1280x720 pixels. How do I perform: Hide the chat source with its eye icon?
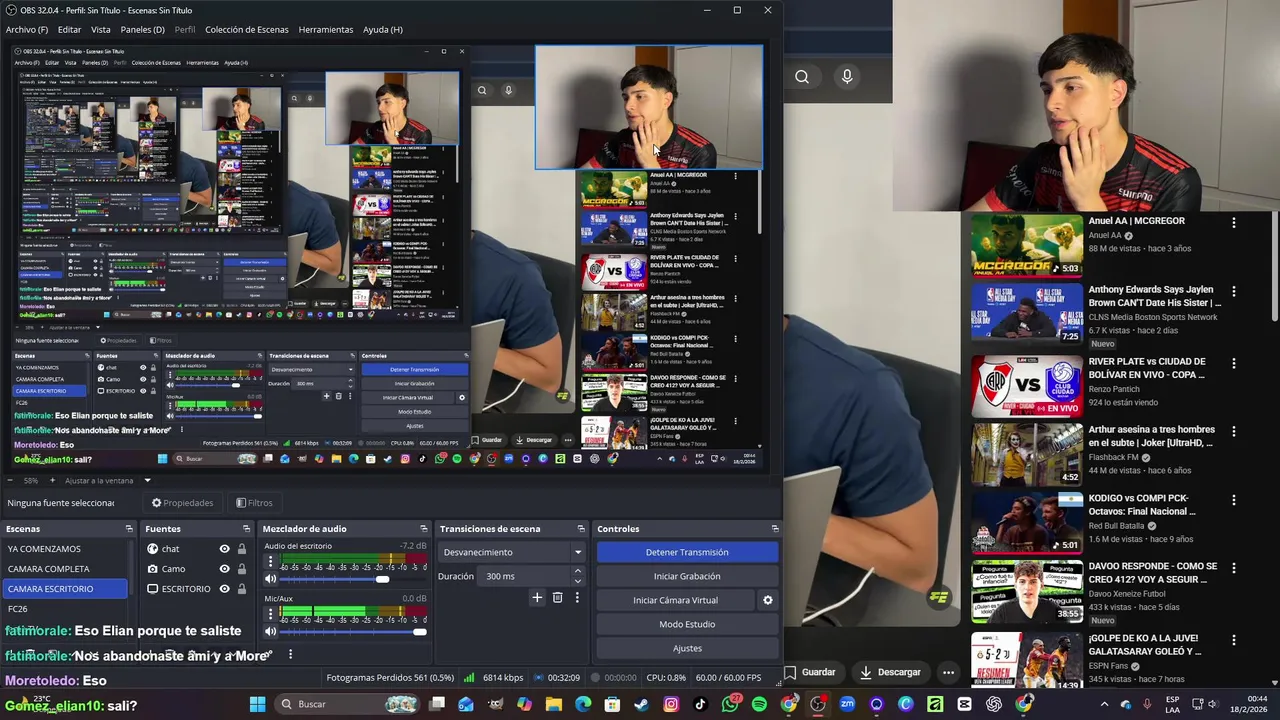(x=224, y=549)
